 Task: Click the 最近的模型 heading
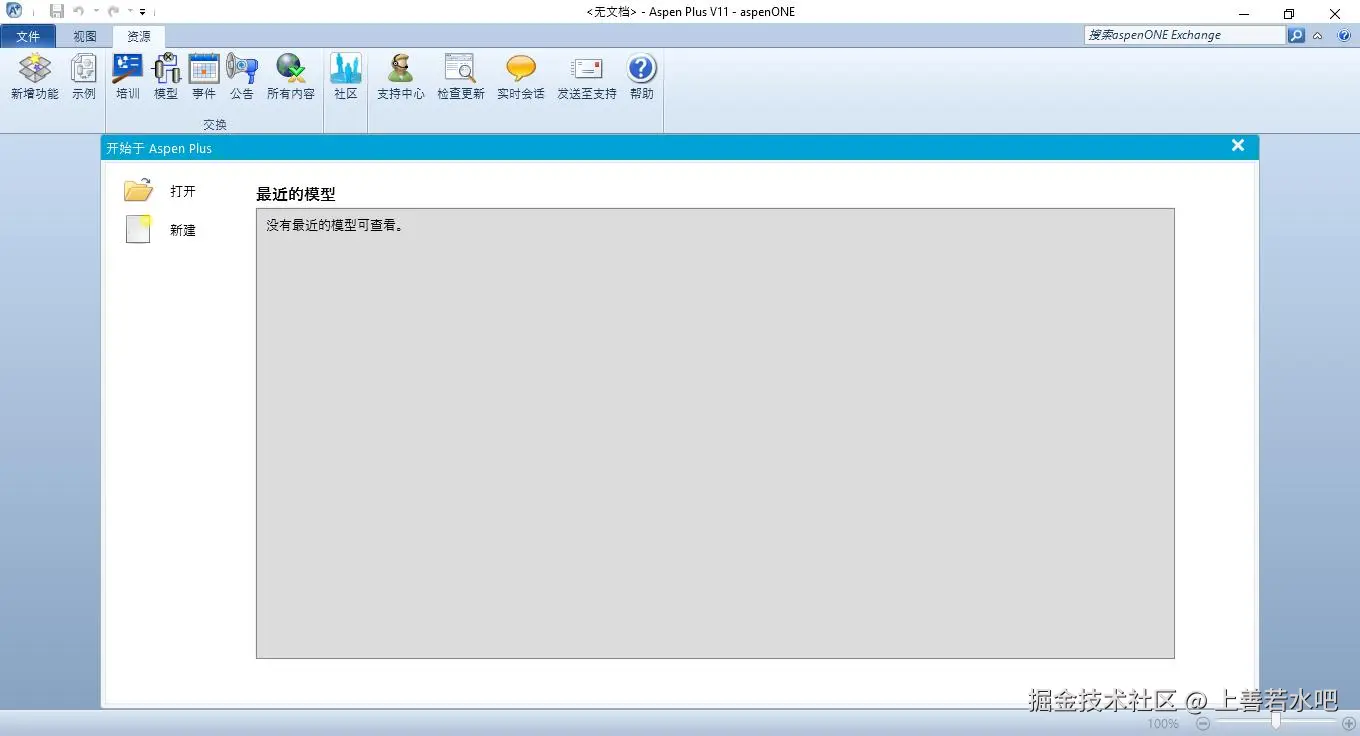click(x=296, y=194)
